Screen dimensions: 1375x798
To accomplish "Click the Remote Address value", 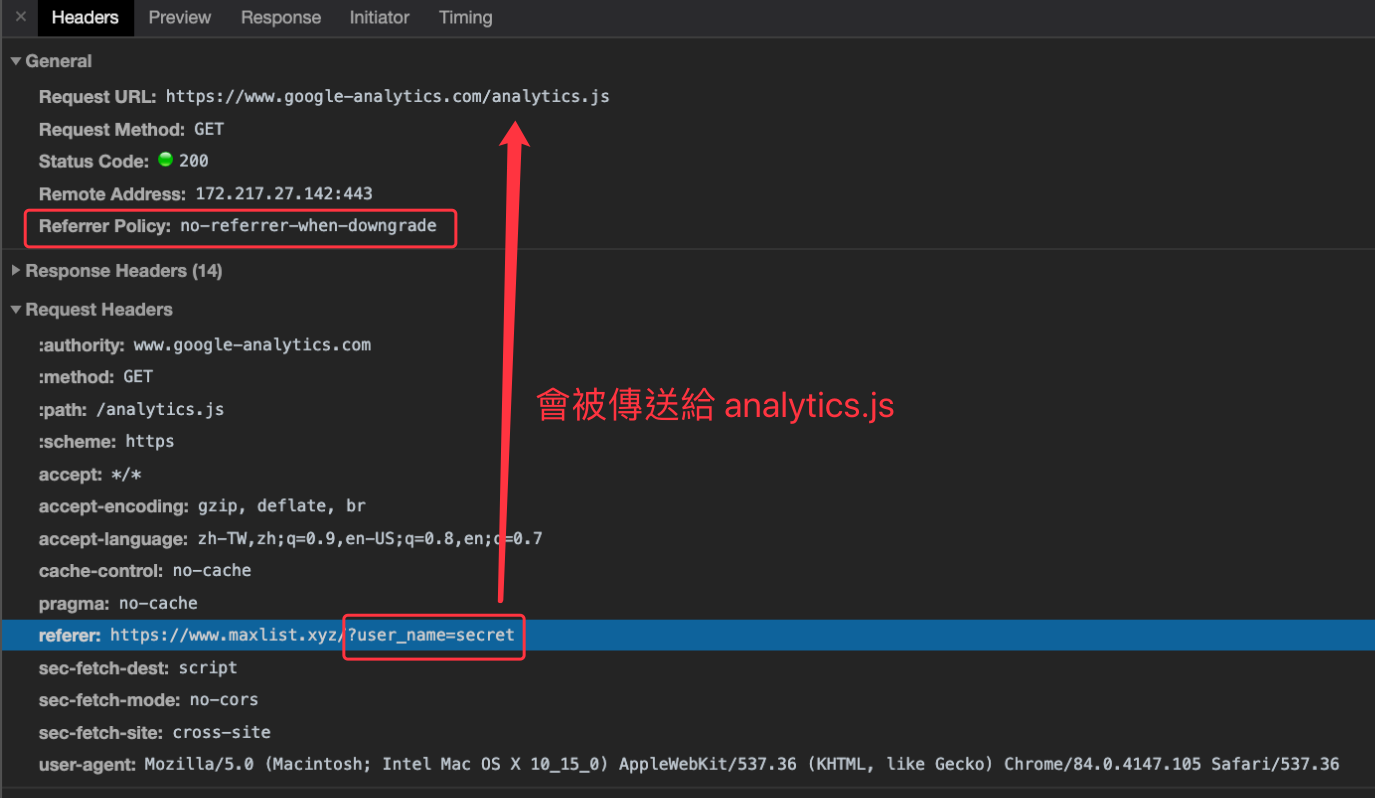I will pos(284,194).
